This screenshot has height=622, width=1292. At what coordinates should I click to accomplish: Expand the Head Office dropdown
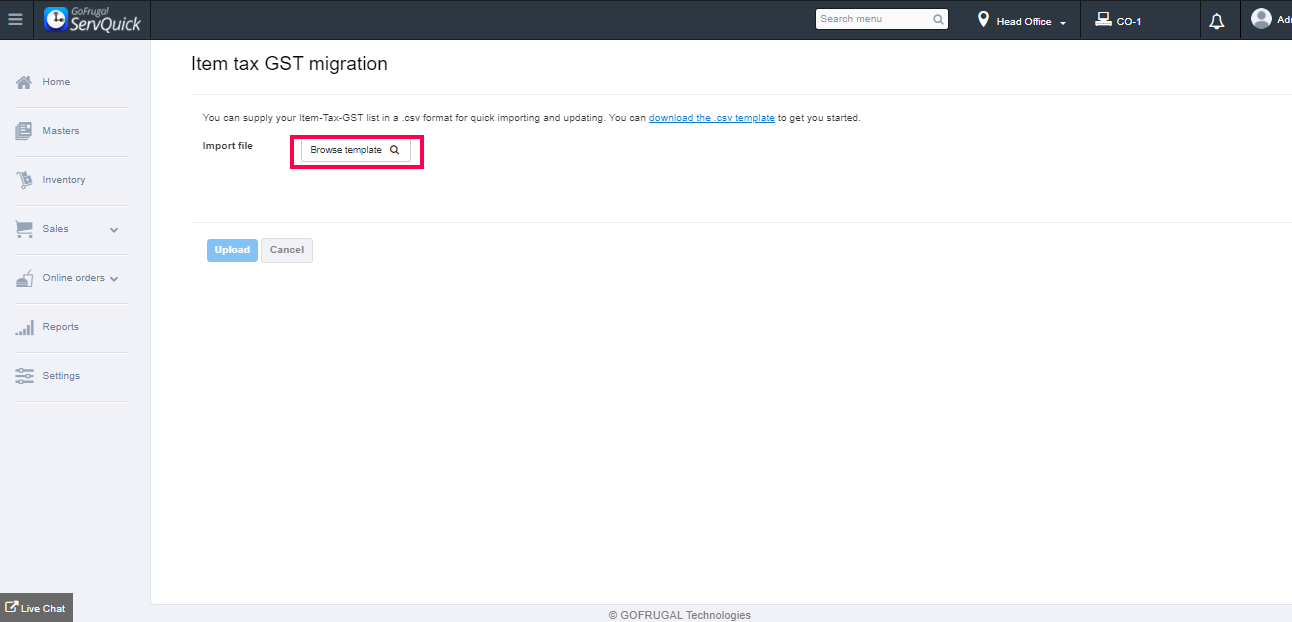point(1031,21)
